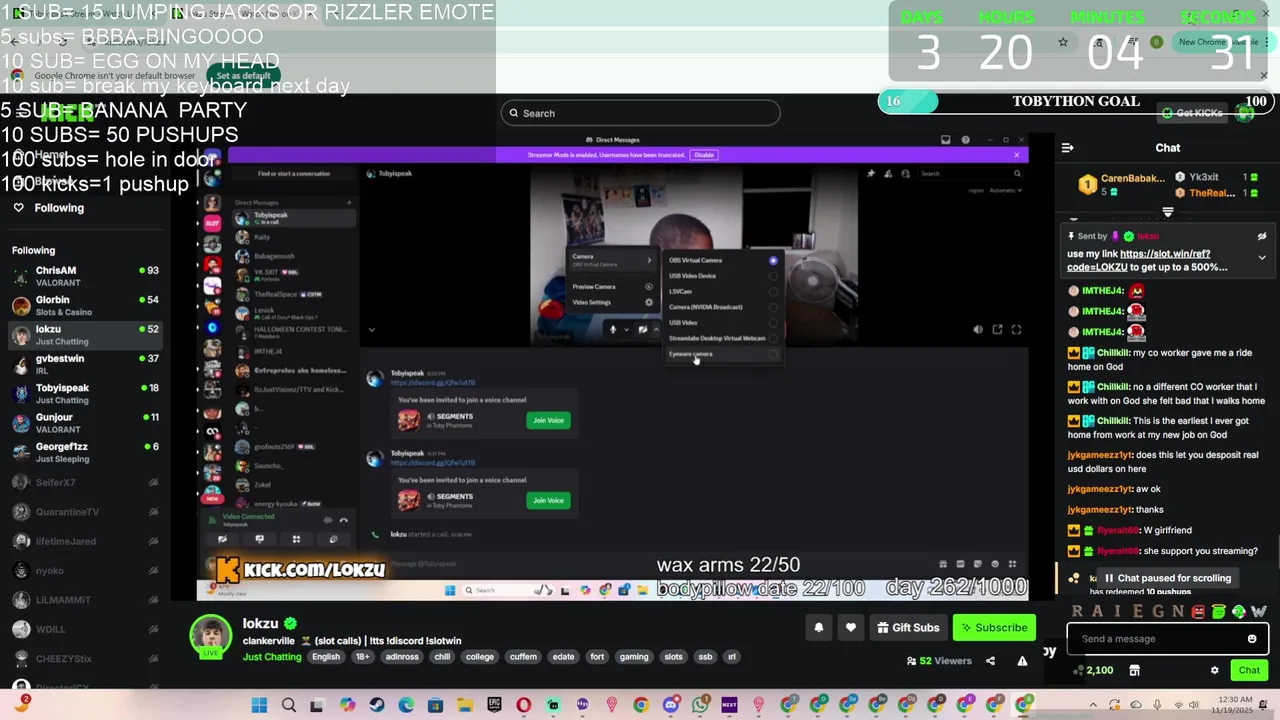1280x720 pixels.
Task: Open Georgef1zz channel in sidebar
Action: coord(85,452)
